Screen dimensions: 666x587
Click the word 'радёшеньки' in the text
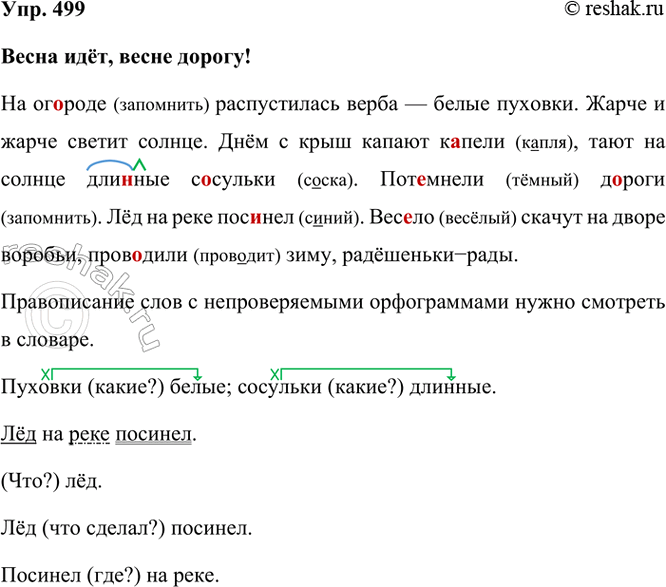click(x=416, y=257)
